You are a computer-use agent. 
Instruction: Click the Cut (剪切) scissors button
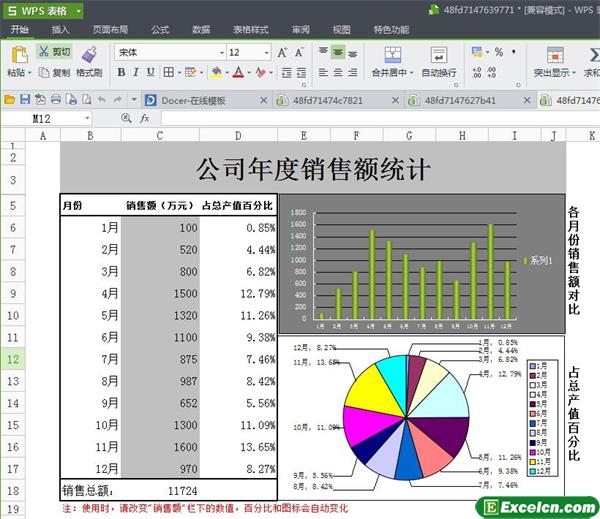point(54,51)
